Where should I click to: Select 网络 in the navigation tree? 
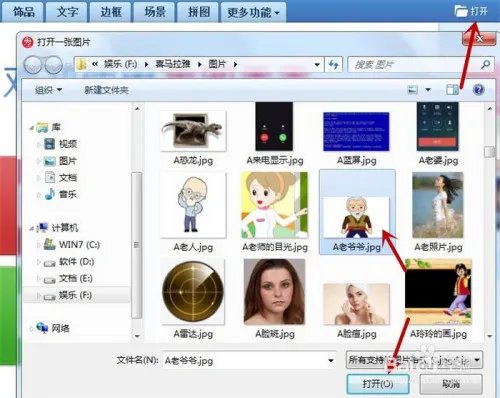tap(52, 328)
